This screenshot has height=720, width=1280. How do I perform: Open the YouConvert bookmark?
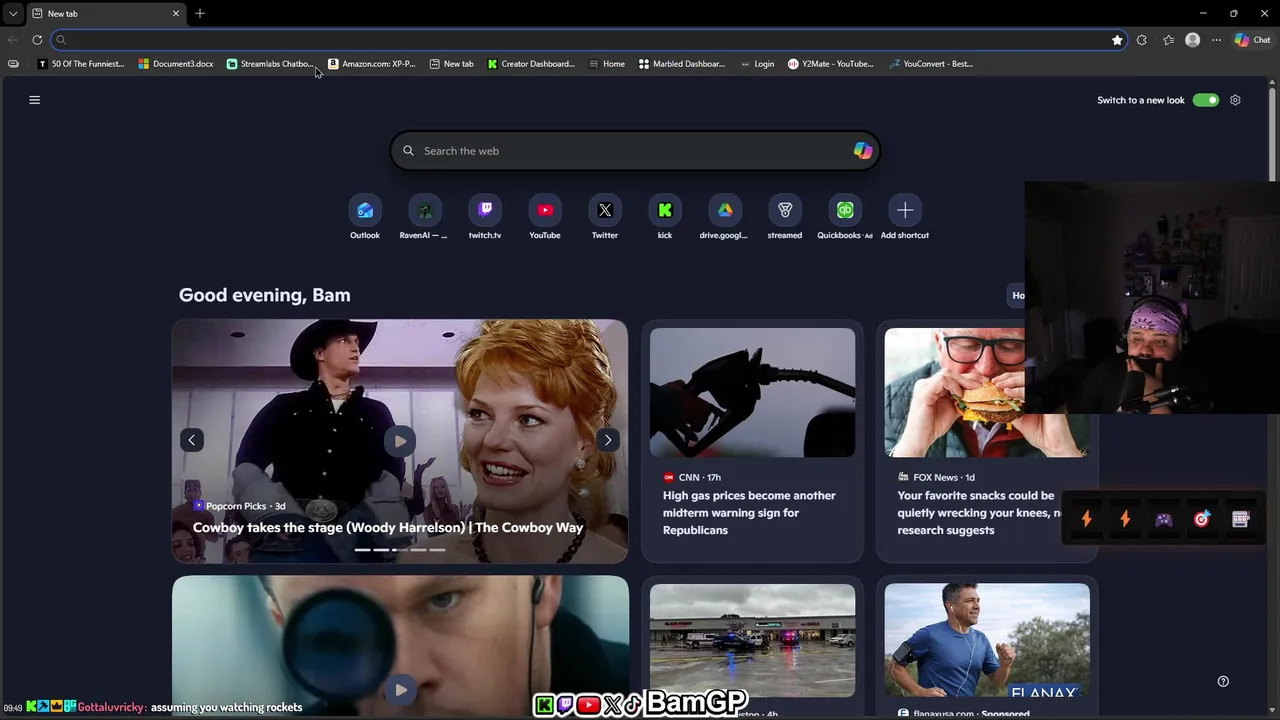click(931, 64)
